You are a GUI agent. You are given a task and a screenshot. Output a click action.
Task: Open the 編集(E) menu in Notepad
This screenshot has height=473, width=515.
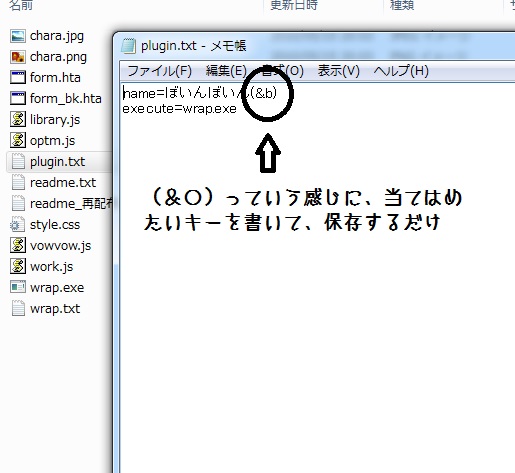[x=226, y=71]
